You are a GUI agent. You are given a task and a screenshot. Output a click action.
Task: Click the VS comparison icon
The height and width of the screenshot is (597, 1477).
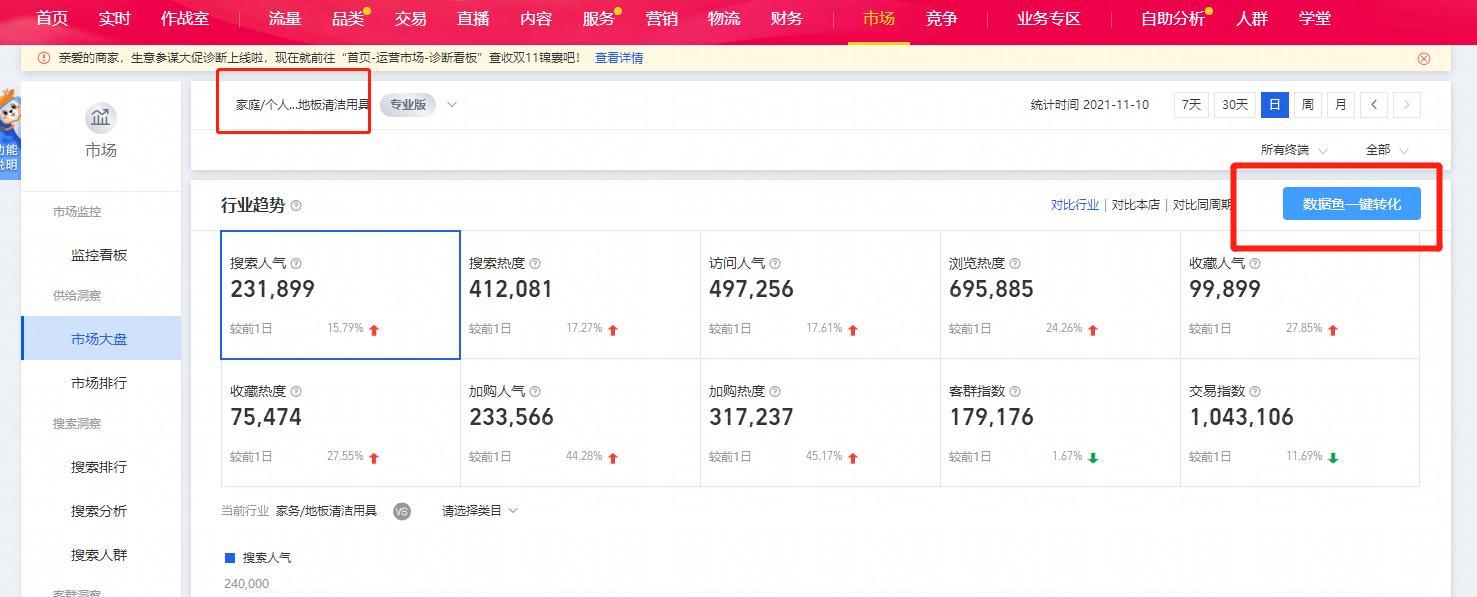[x=402, y=511]
